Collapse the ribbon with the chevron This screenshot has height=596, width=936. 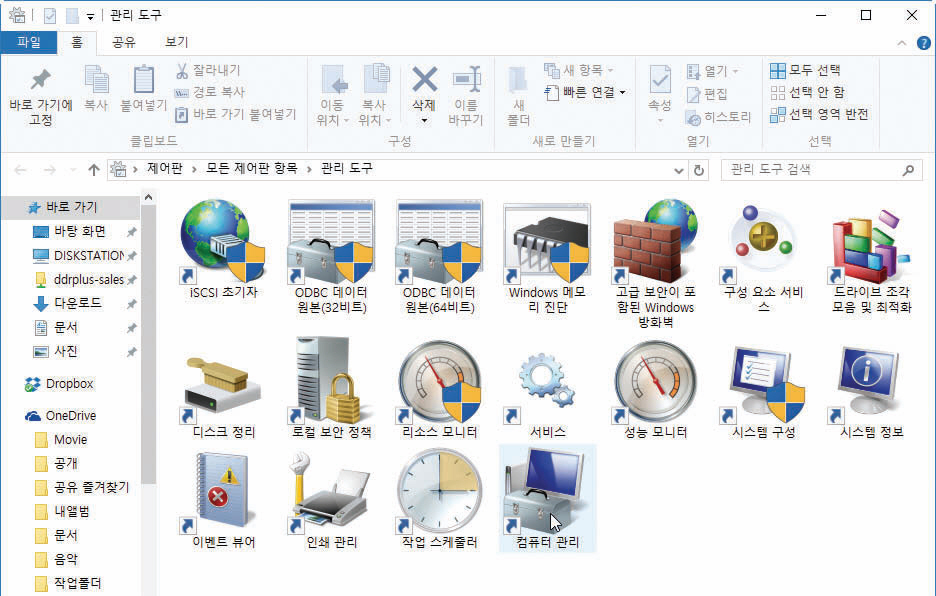[x=902, y=43]
